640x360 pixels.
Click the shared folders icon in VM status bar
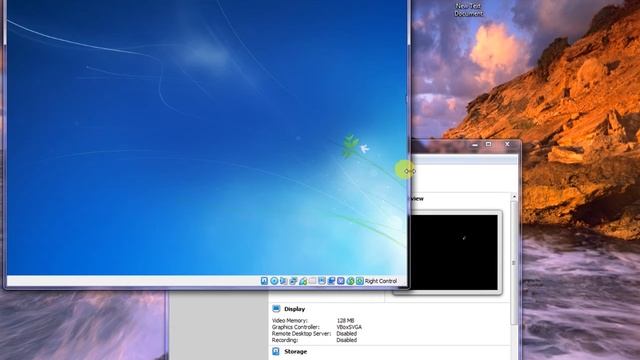312,281
